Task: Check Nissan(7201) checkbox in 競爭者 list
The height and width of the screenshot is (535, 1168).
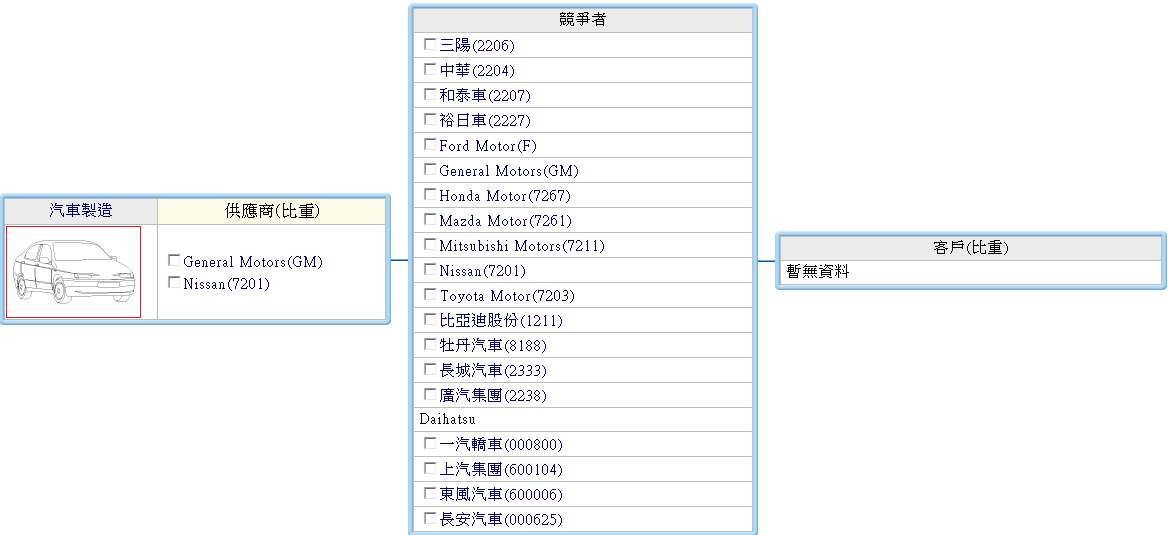Action: point(430,269)
